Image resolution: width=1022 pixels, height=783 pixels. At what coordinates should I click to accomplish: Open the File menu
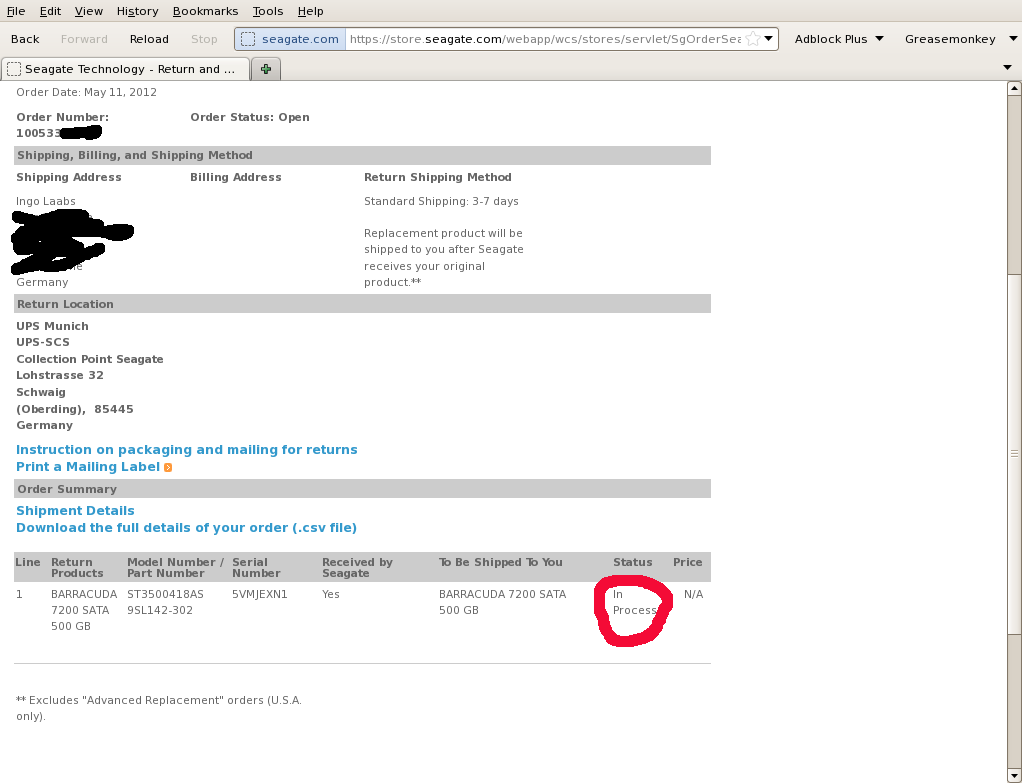pos(16,11)
